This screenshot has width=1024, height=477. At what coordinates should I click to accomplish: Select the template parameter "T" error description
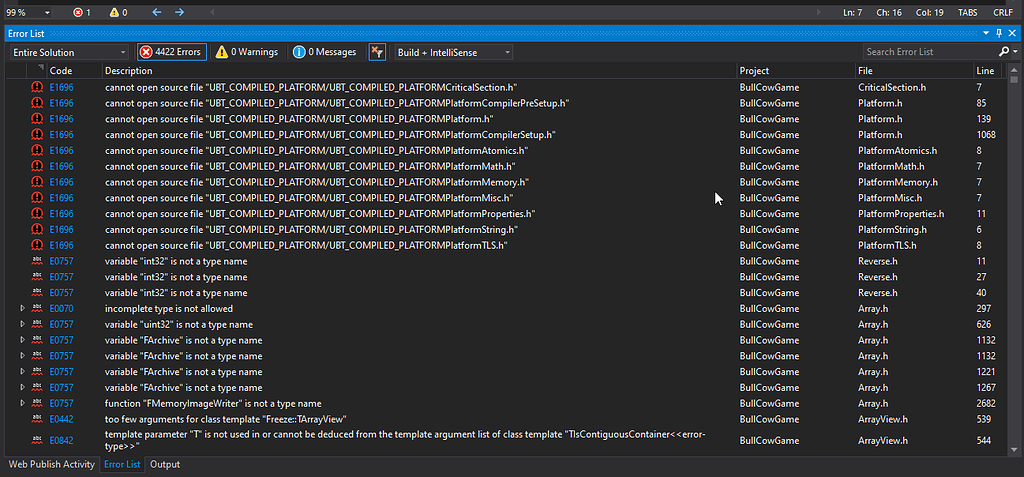coord(405,440)
